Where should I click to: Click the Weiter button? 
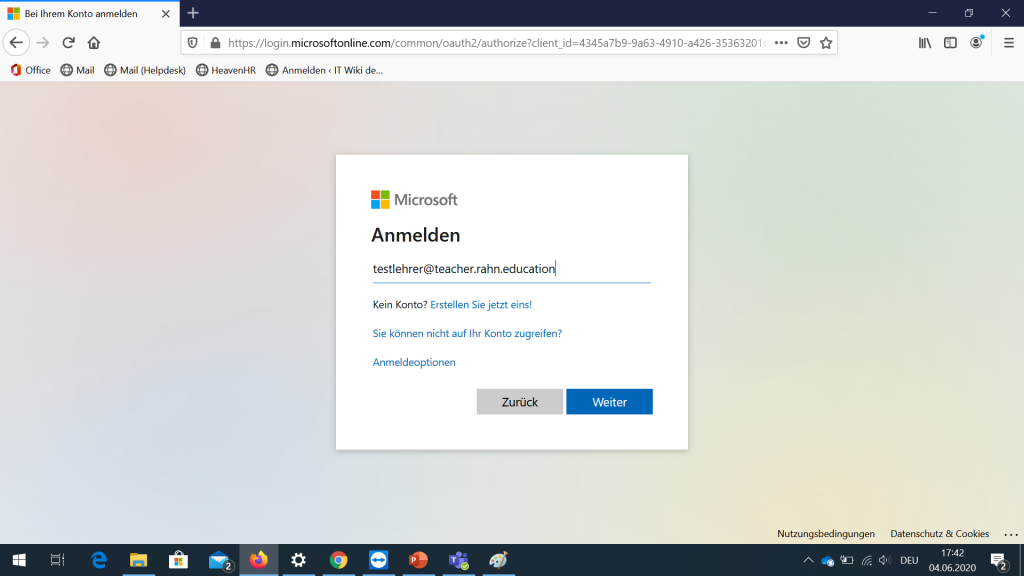point(609,402)
